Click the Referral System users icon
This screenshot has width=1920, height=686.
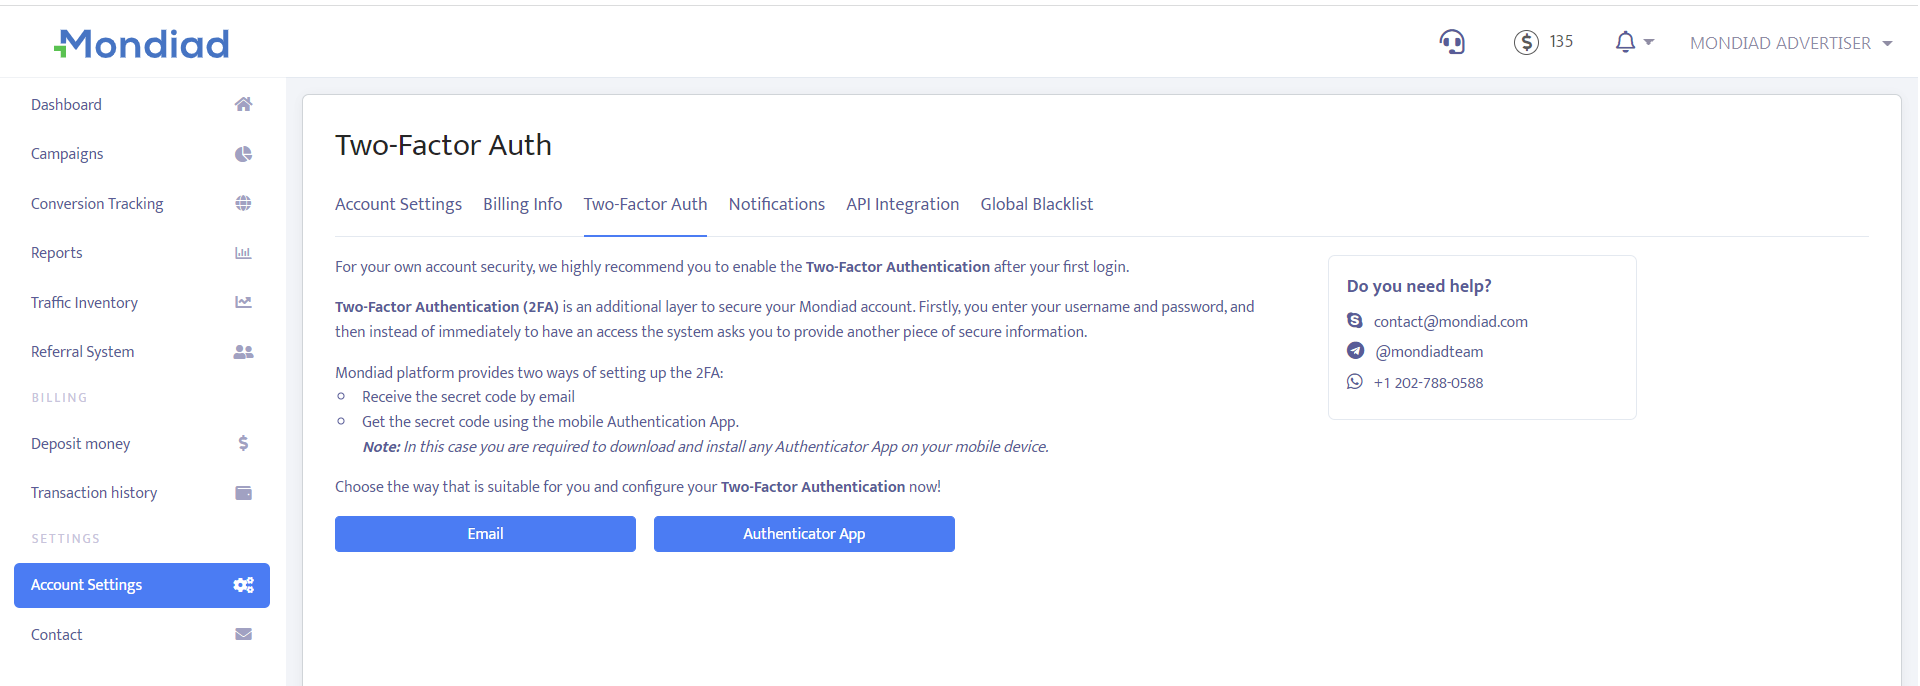tap(243, 352)
